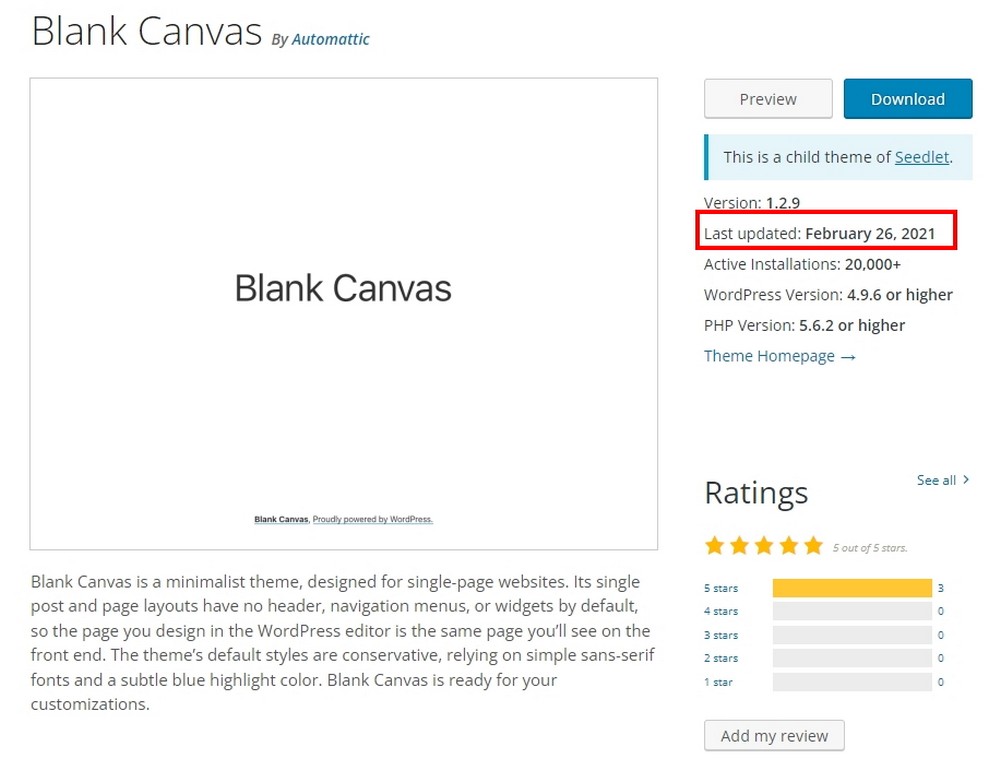The image size is (1000, 758).
Task: Click the See all chevron icon
Action: tap(966, 479)
